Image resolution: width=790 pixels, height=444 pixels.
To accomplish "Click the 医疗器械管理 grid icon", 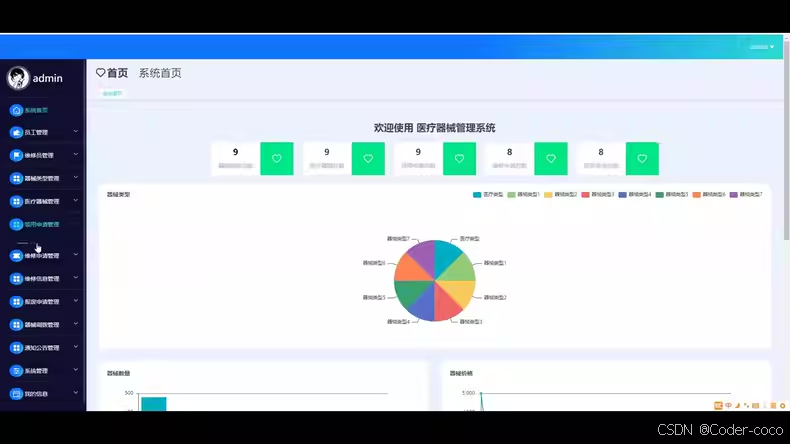I will [16, 202].
